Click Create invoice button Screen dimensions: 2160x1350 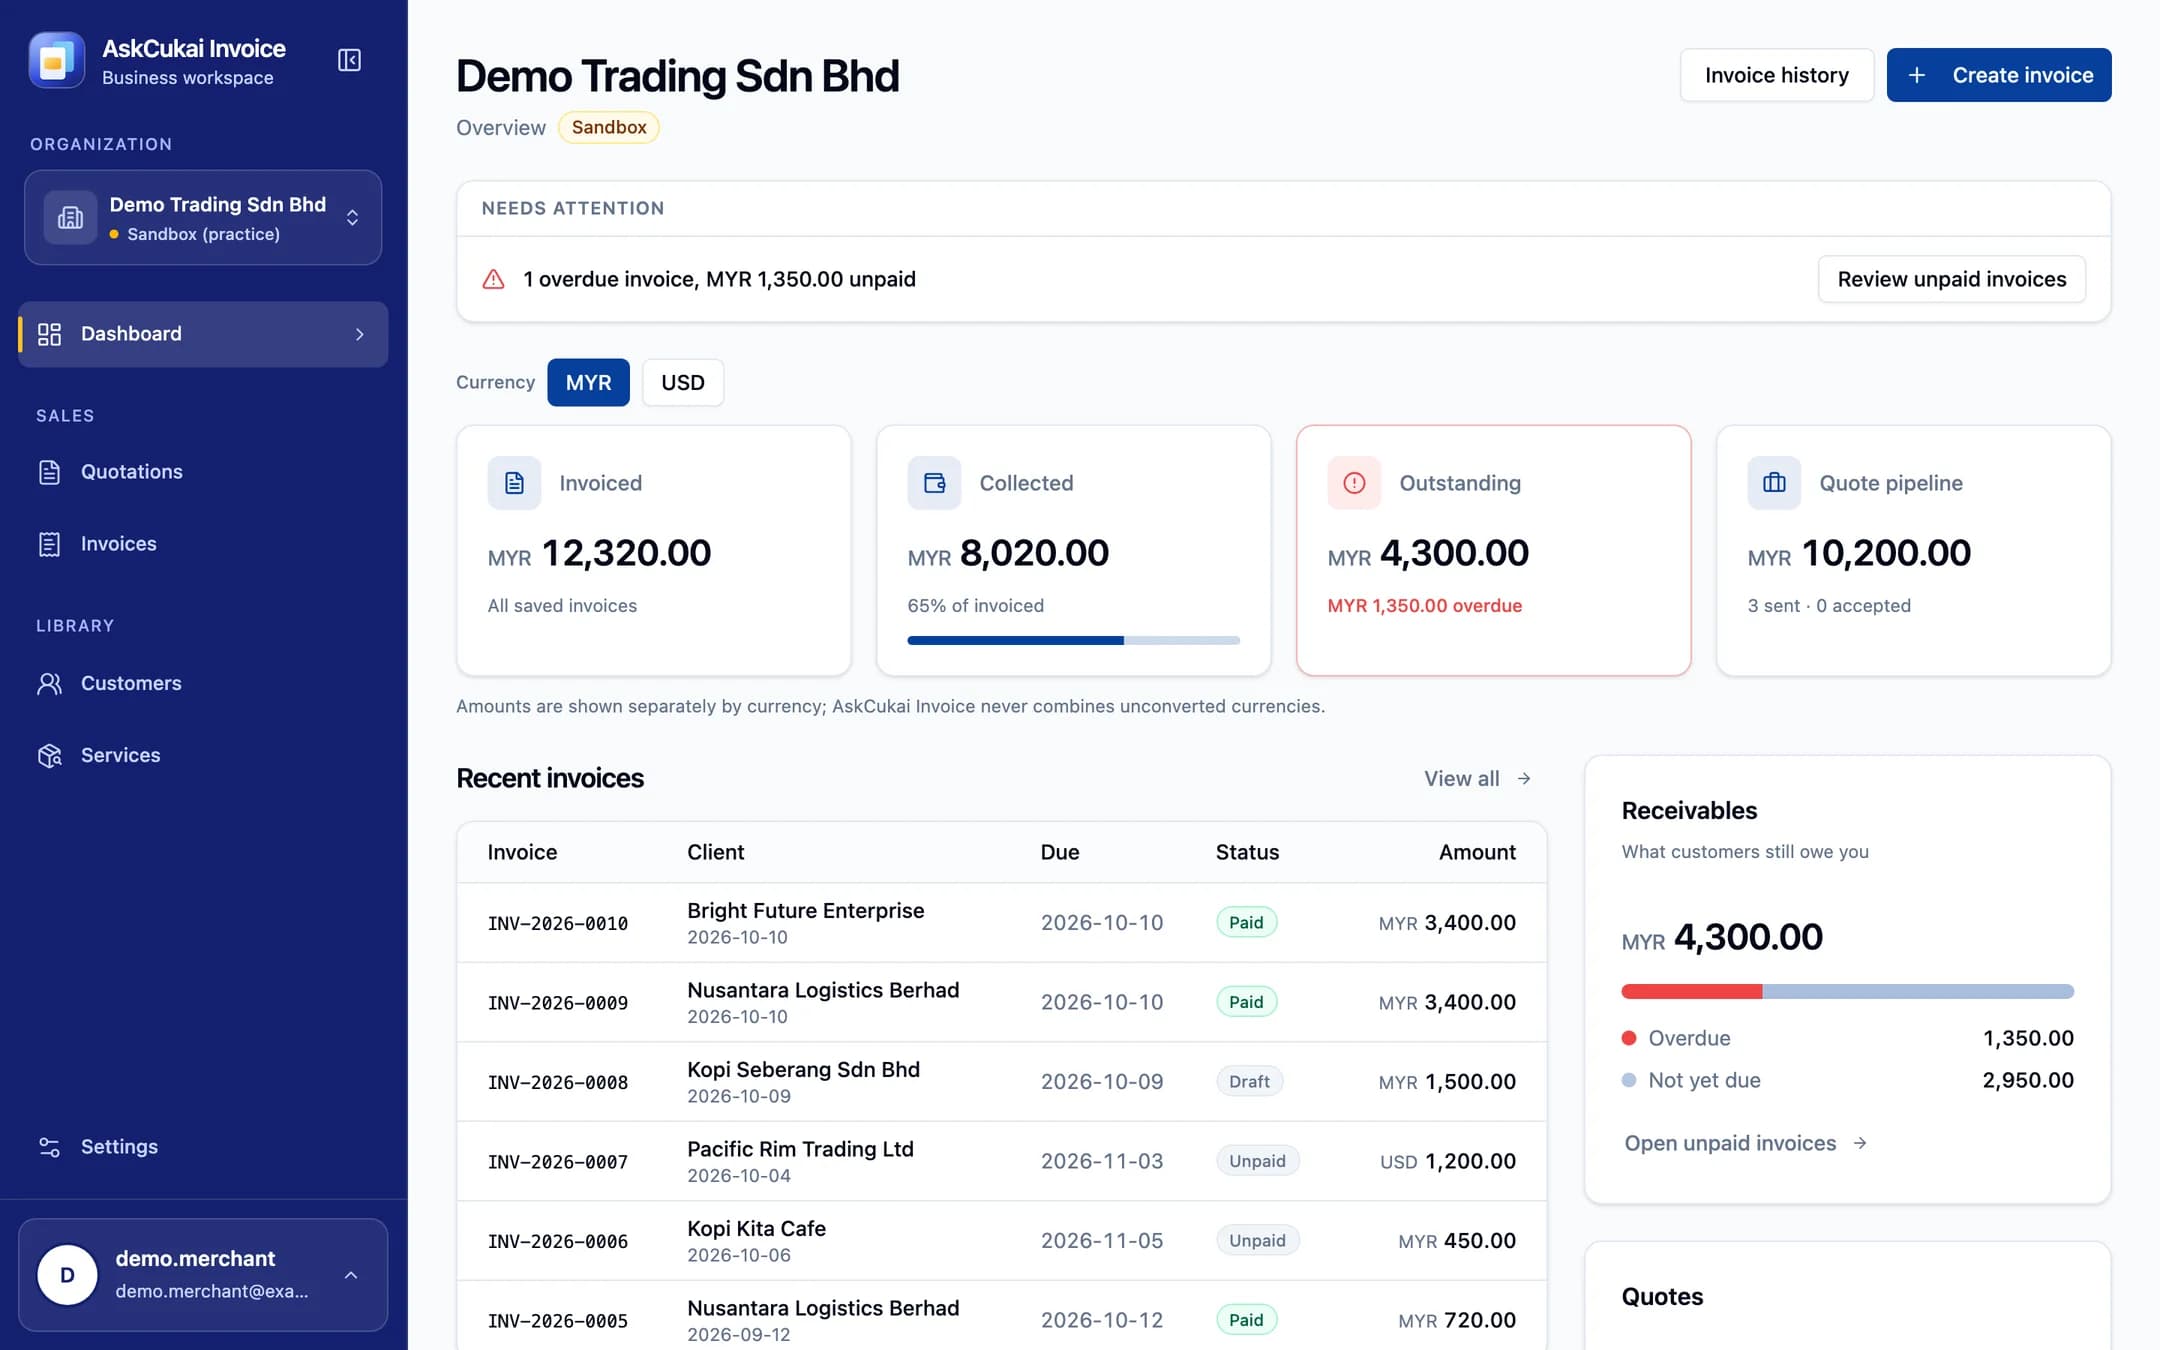click(x=1998, y=75)
